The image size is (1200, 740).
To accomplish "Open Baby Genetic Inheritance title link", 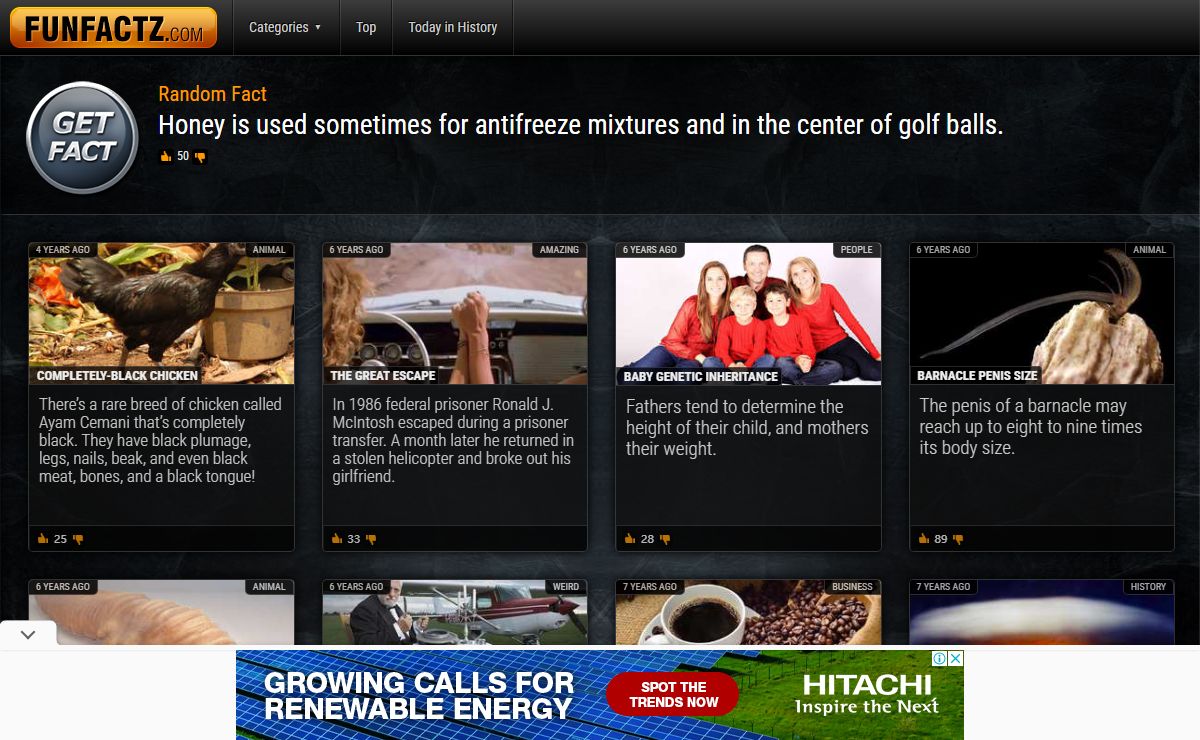I will tap(700, 377).
